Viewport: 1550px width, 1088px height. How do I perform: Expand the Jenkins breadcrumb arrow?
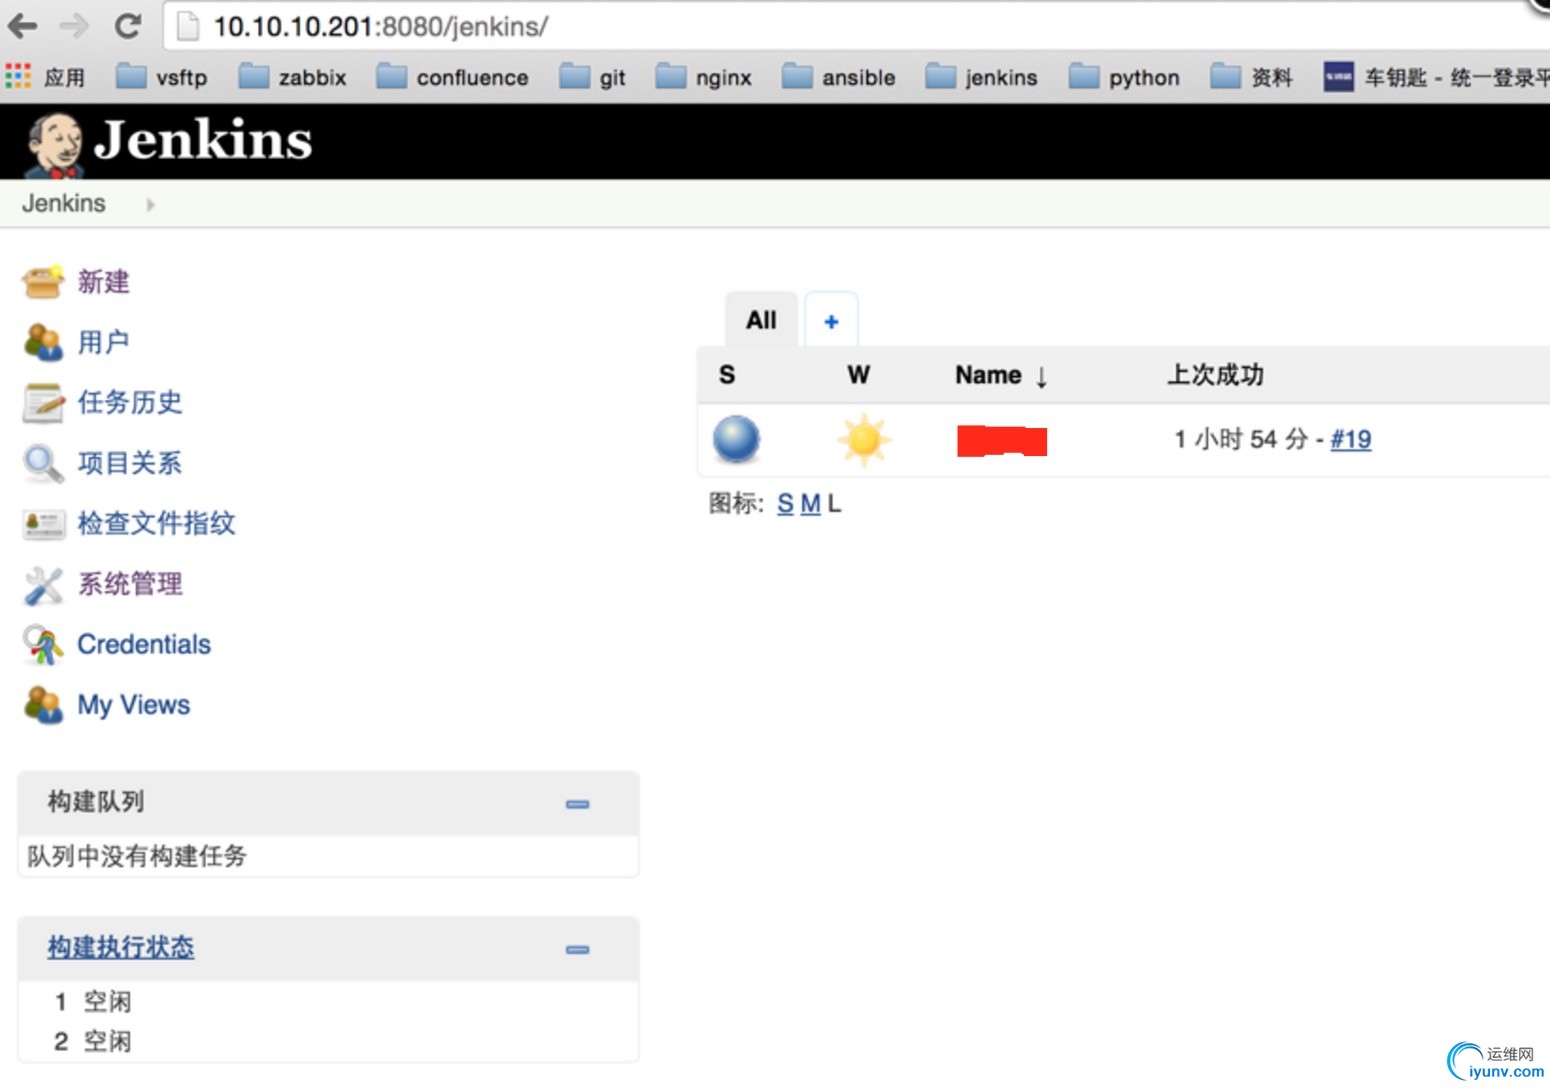coord(150,205)
